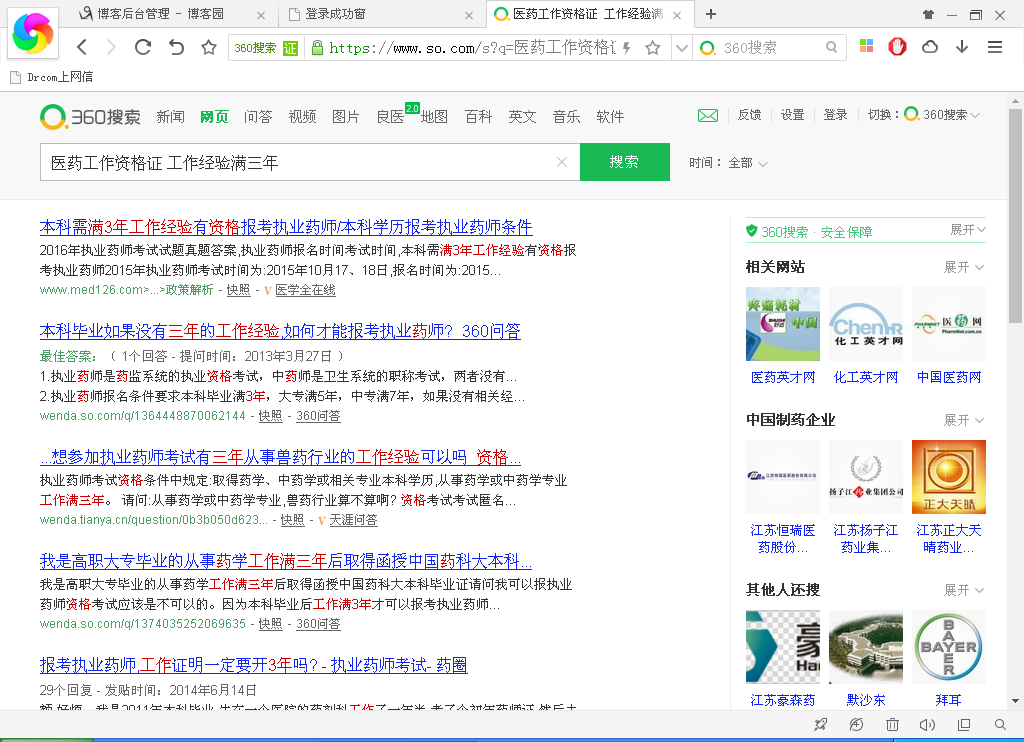Select the 新闻 search category

(x=170, y=117)
